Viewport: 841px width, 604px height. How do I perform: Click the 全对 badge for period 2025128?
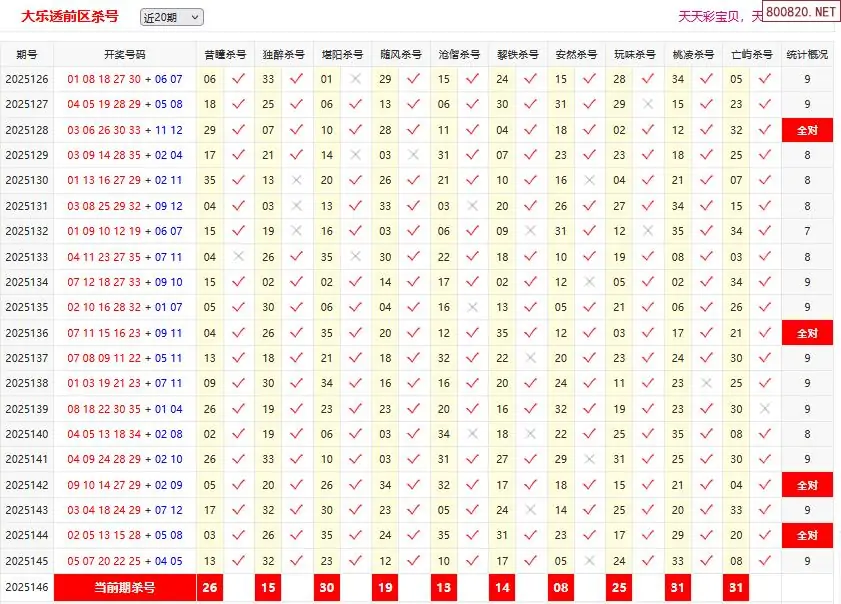(807, 130)
